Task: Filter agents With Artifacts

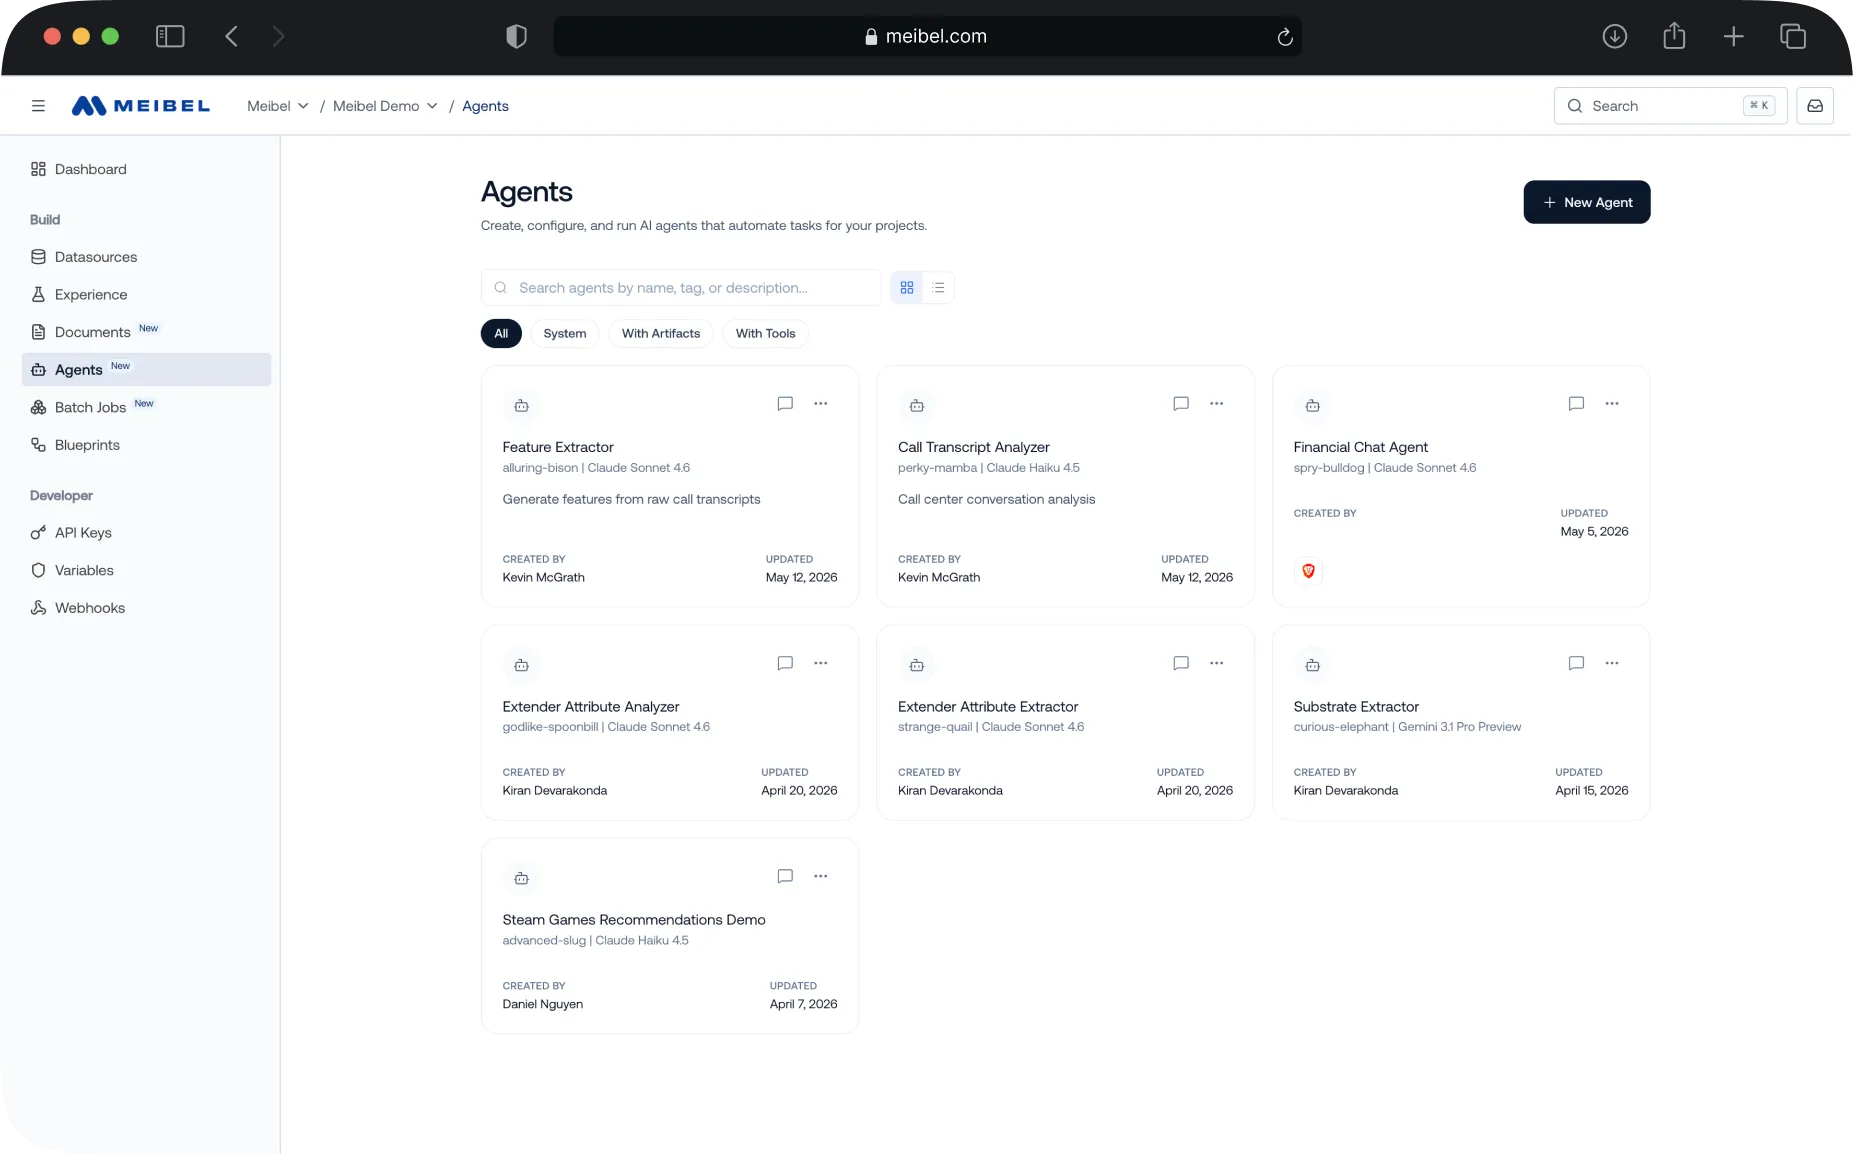Action: click(661, 334)
